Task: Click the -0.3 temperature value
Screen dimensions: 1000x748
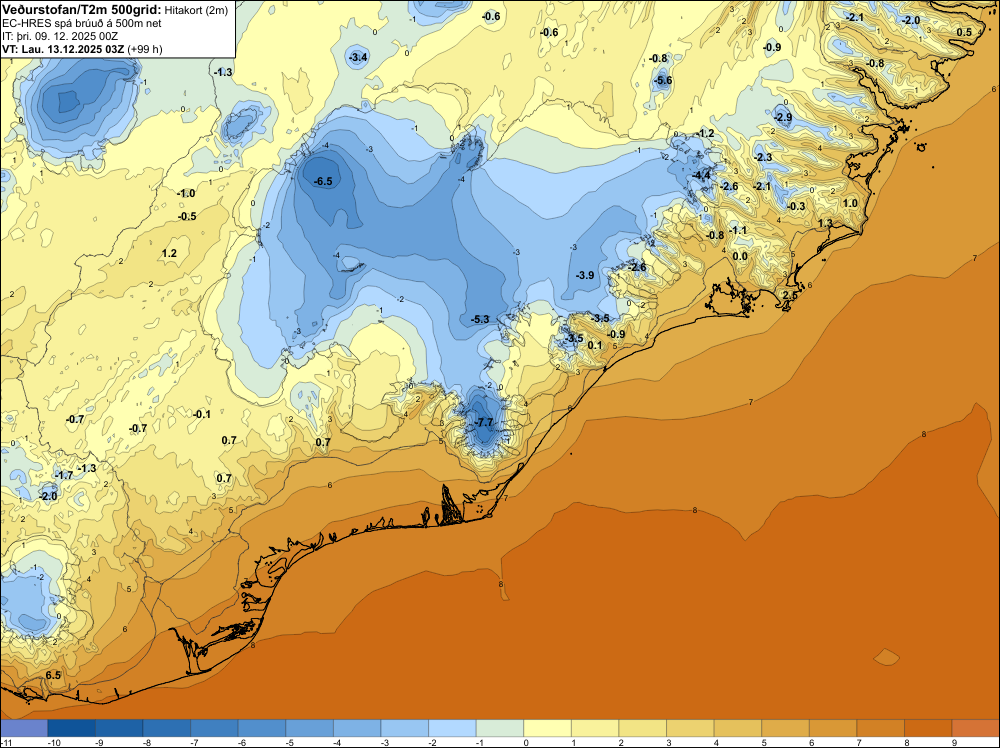Action: (796, 207)
